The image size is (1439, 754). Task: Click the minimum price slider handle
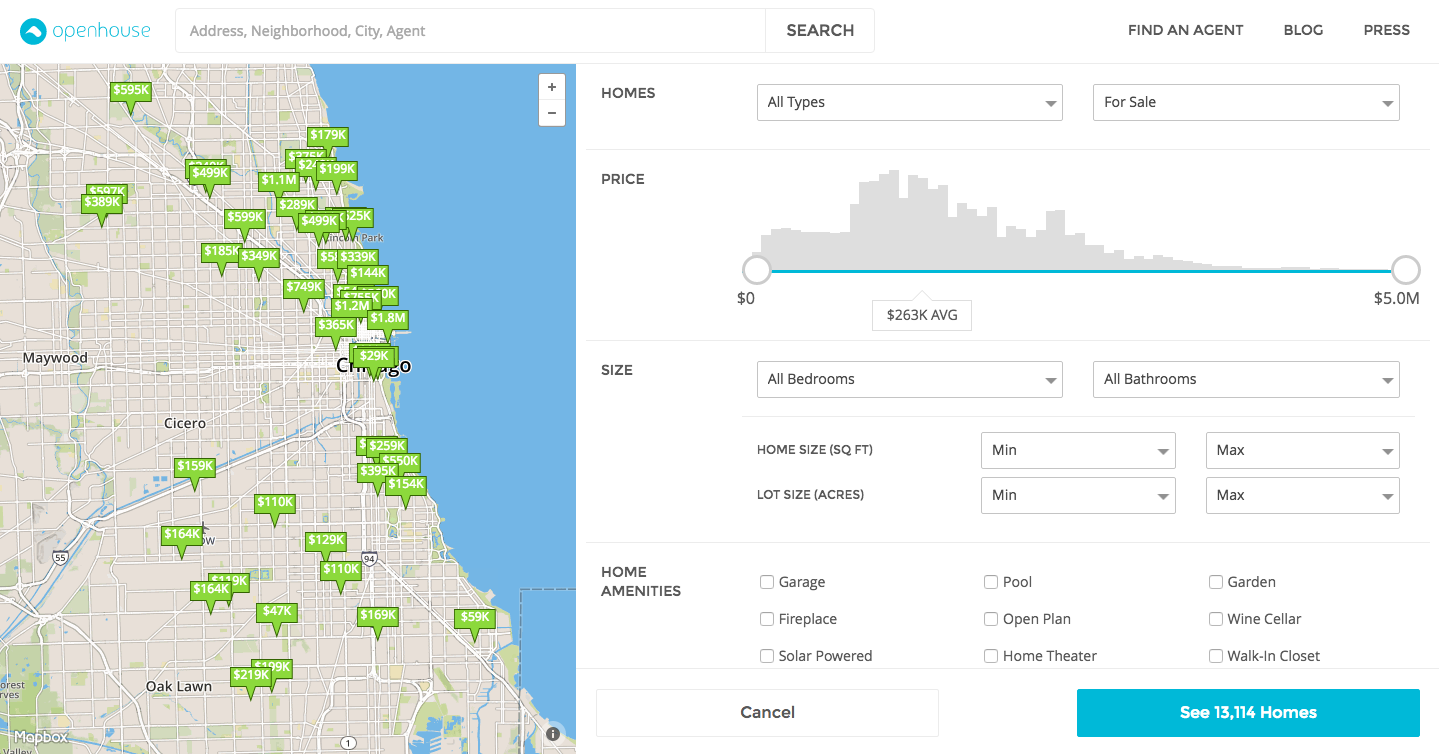757,270
